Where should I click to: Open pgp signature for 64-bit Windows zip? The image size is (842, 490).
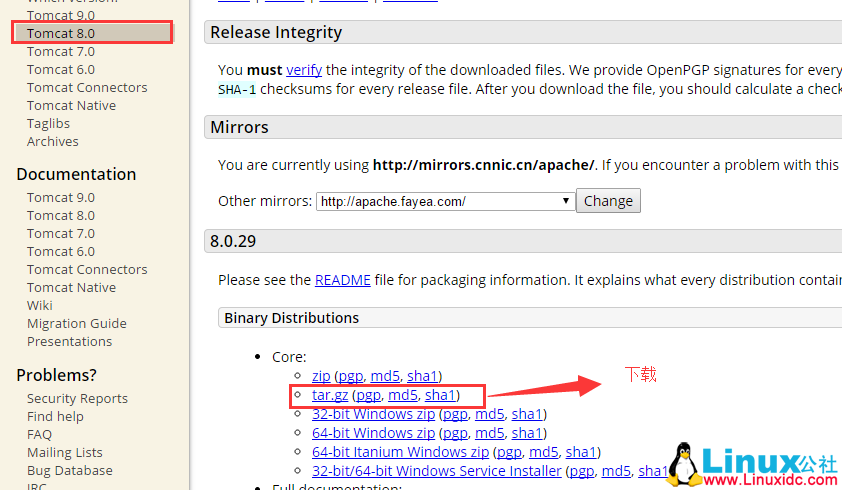(x=455, y=433)
